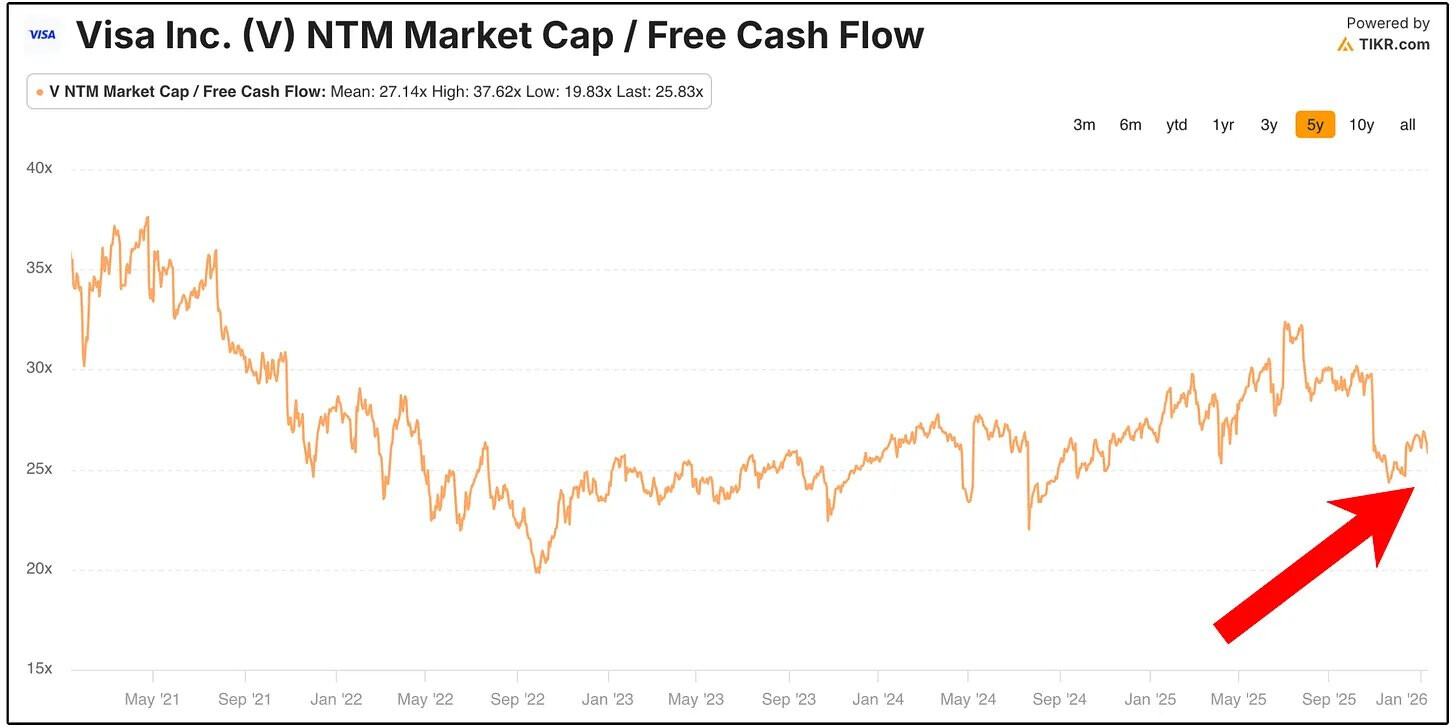Click the orange series dot in legend

click(x=40, y=93)
